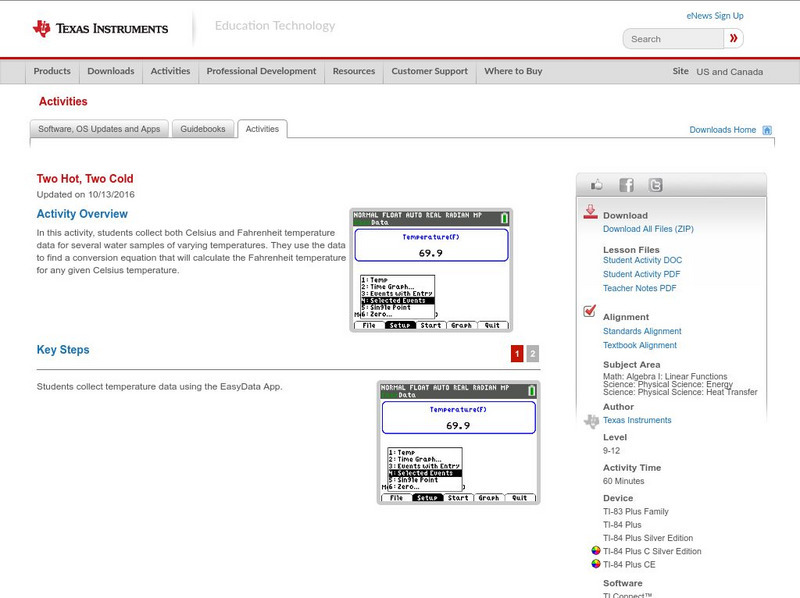Click the 'Lesson Files' section label

(631, 250)
